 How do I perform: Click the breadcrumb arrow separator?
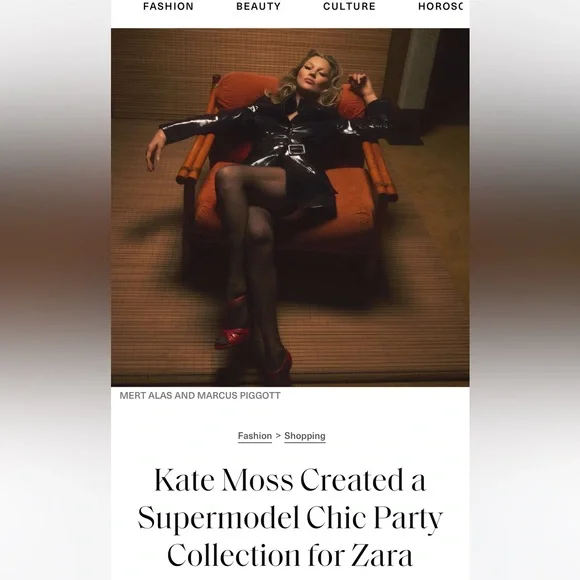(x=278, y=436)
